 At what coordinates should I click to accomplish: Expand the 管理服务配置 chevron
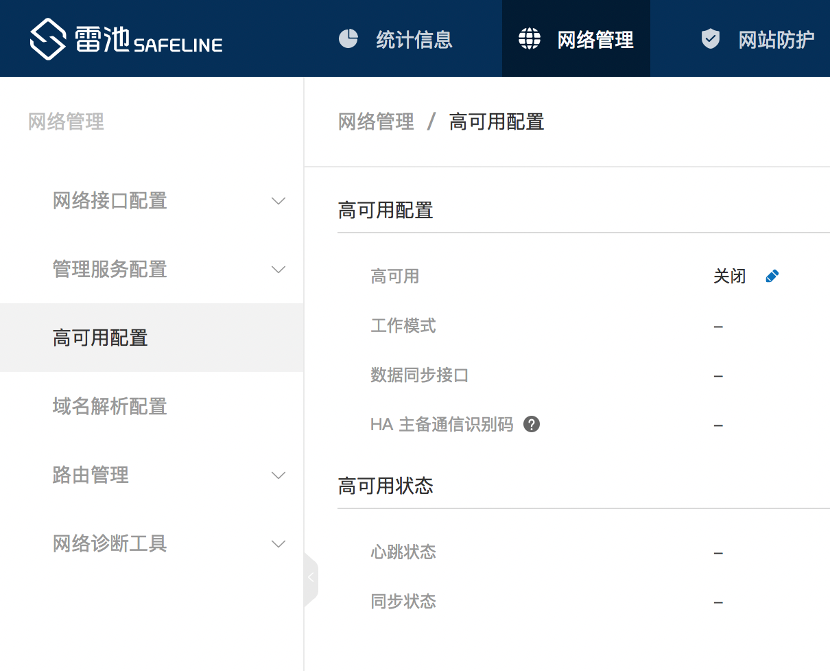(x=279, y=269)
